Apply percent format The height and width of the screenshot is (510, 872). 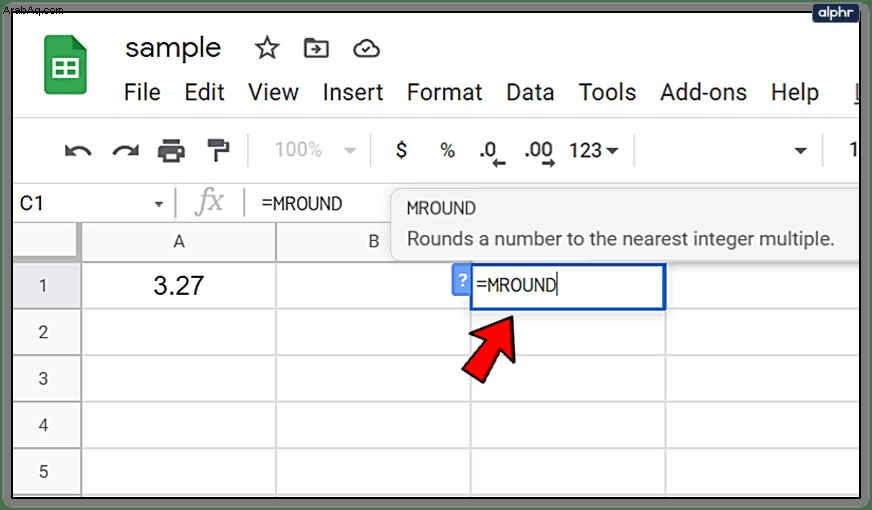click(447, 150)
